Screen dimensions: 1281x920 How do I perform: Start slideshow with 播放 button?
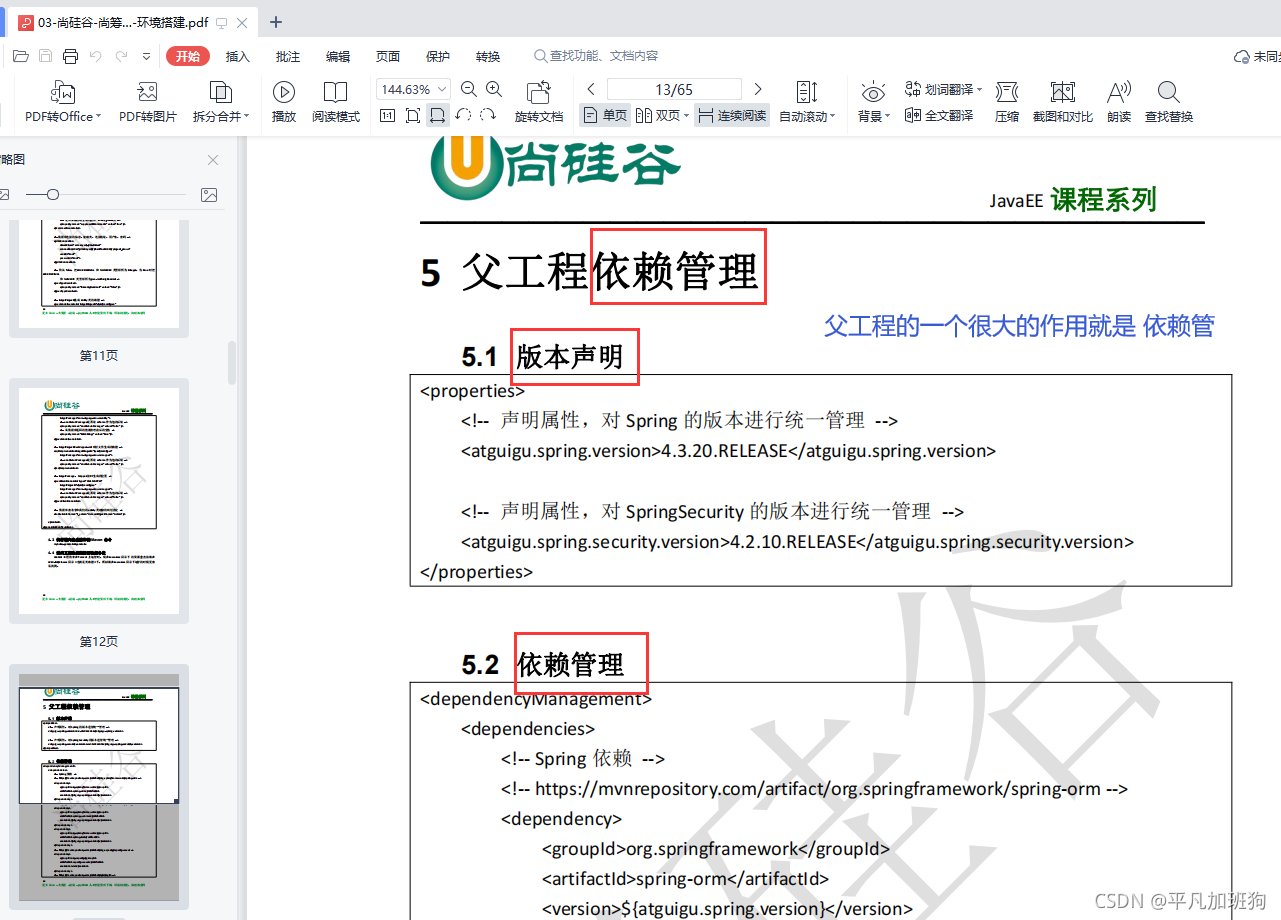(x=284, y=102)
